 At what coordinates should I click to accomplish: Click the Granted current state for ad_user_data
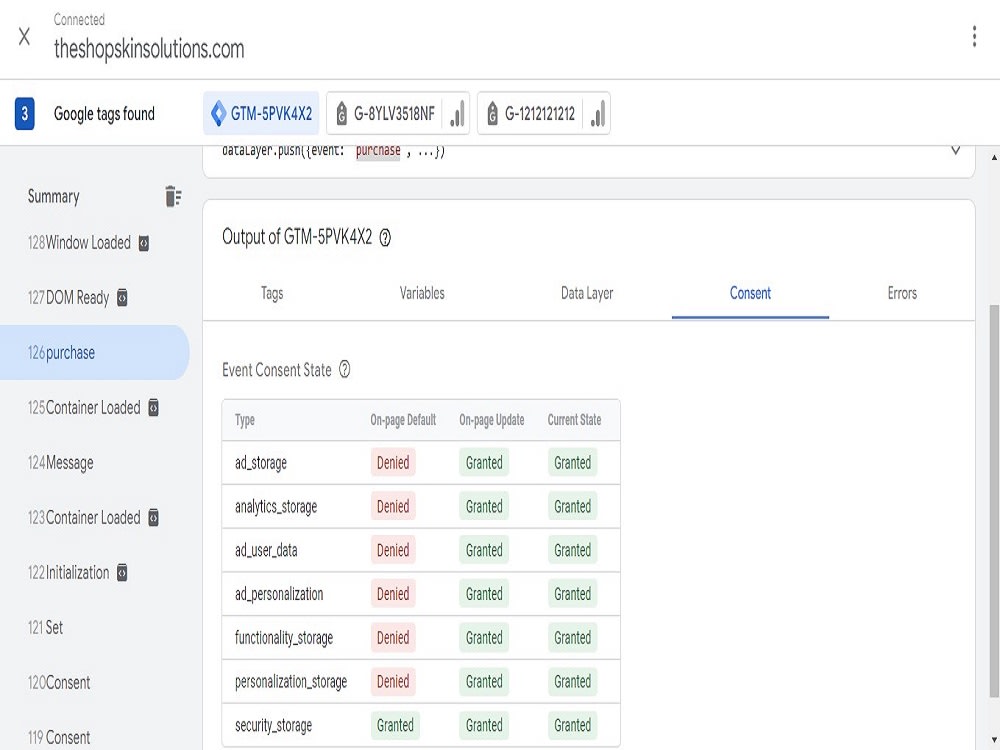click(572, 550)
